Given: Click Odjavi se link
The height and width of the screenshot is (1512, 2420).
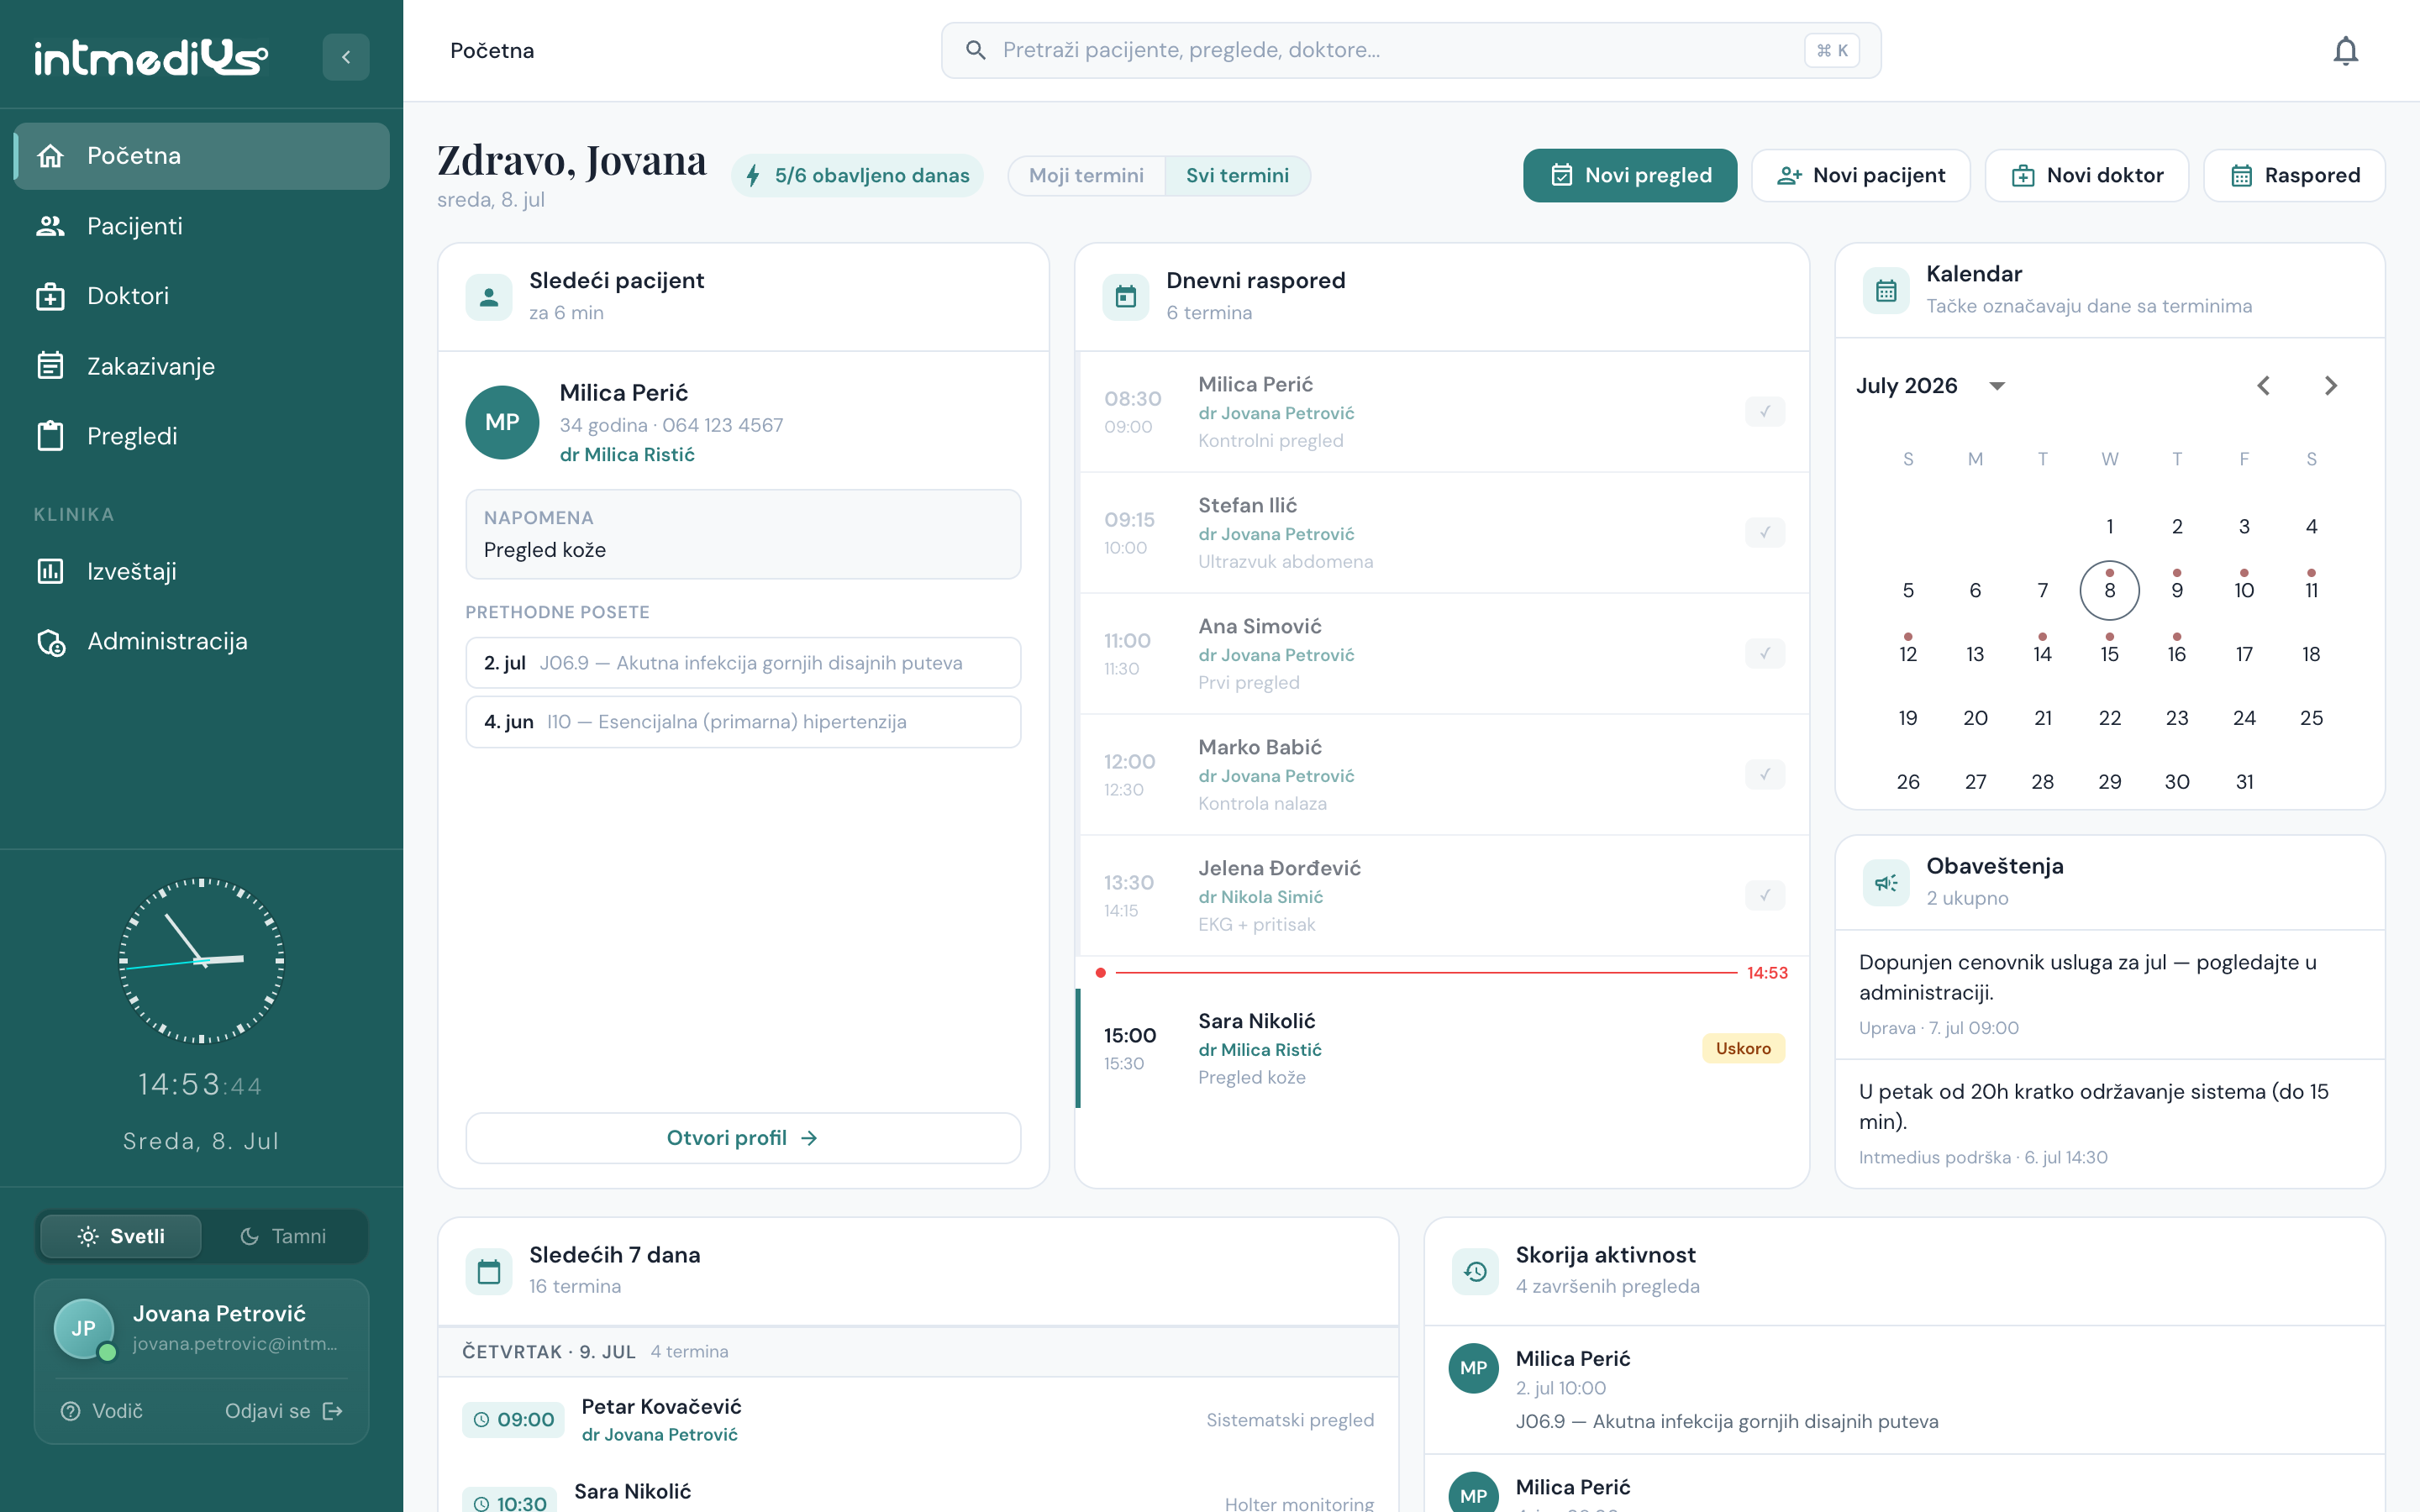Looking at the screenshot, I should click(283, 1410).
